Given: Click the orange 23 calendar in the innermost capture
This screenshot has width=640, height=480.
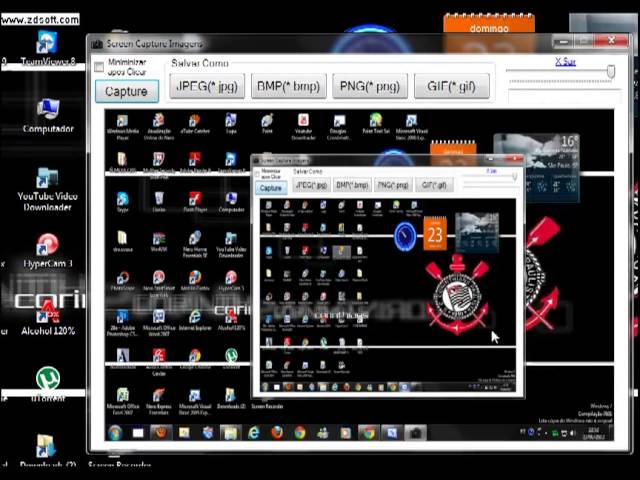Looking at the screenshot, I should 435,234.
